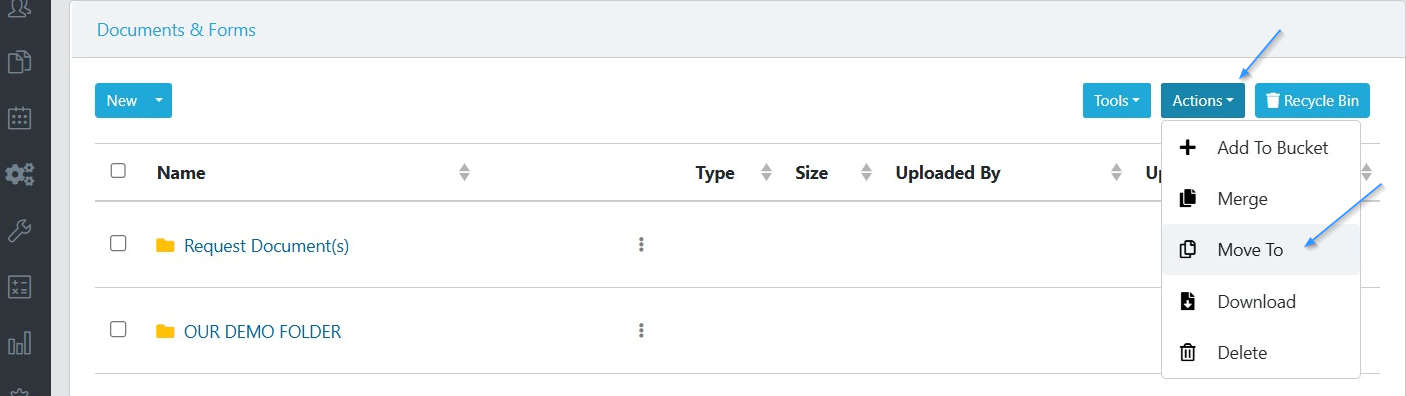The height and width of the screenshot is (396, 1406).
Task: Tick the OUR DEMO FOLDER row checkbox
Action: coord(118,329)
